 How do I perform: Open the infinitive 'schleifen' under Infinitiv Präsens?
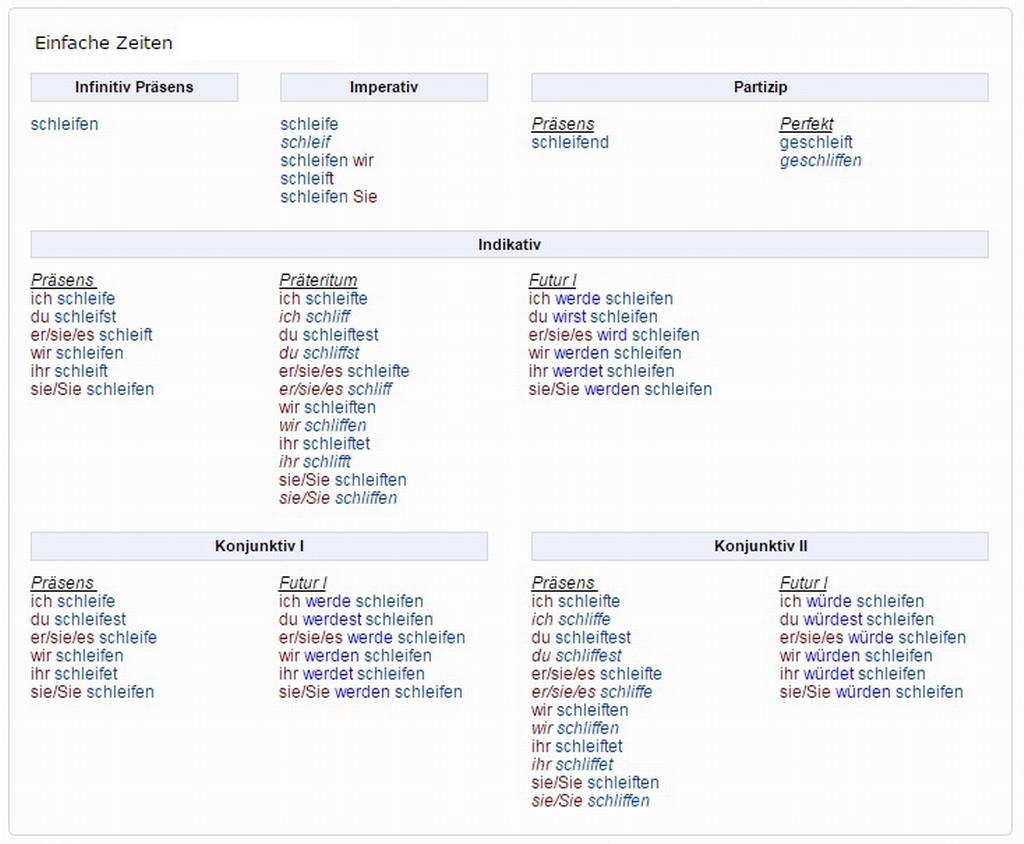pyautogui.click(x=65, y=124)
